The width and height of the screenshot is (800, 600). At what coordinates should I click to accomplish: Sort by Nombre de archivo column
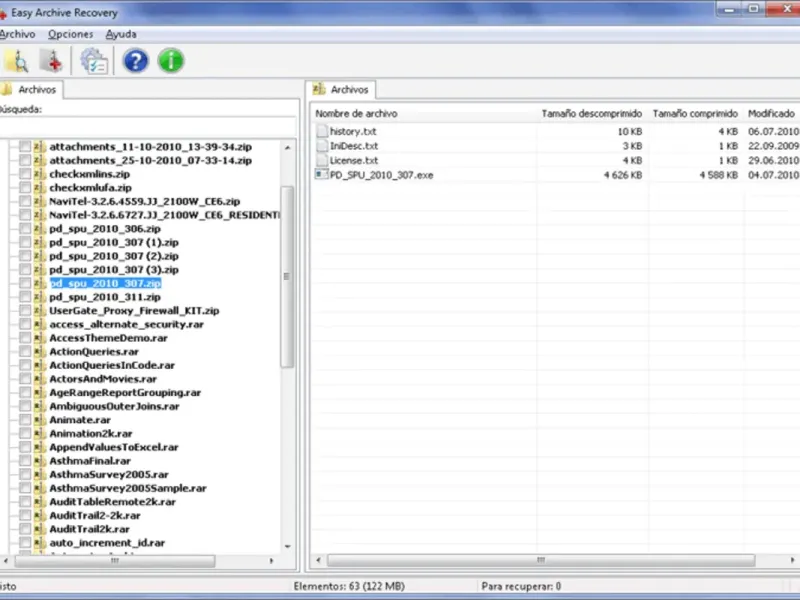click(x=356, y=114)
